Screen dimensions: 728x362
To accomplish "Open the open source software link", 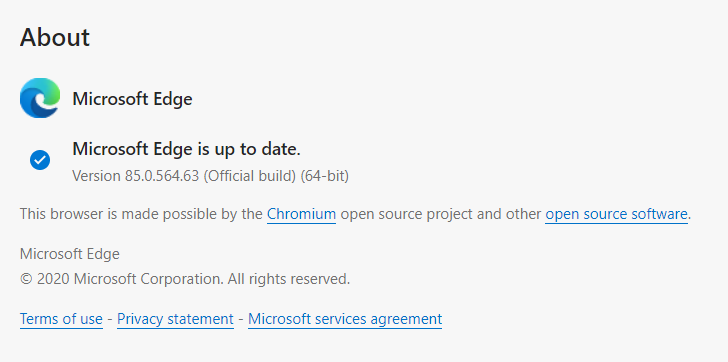I will [x=616, y=214].
